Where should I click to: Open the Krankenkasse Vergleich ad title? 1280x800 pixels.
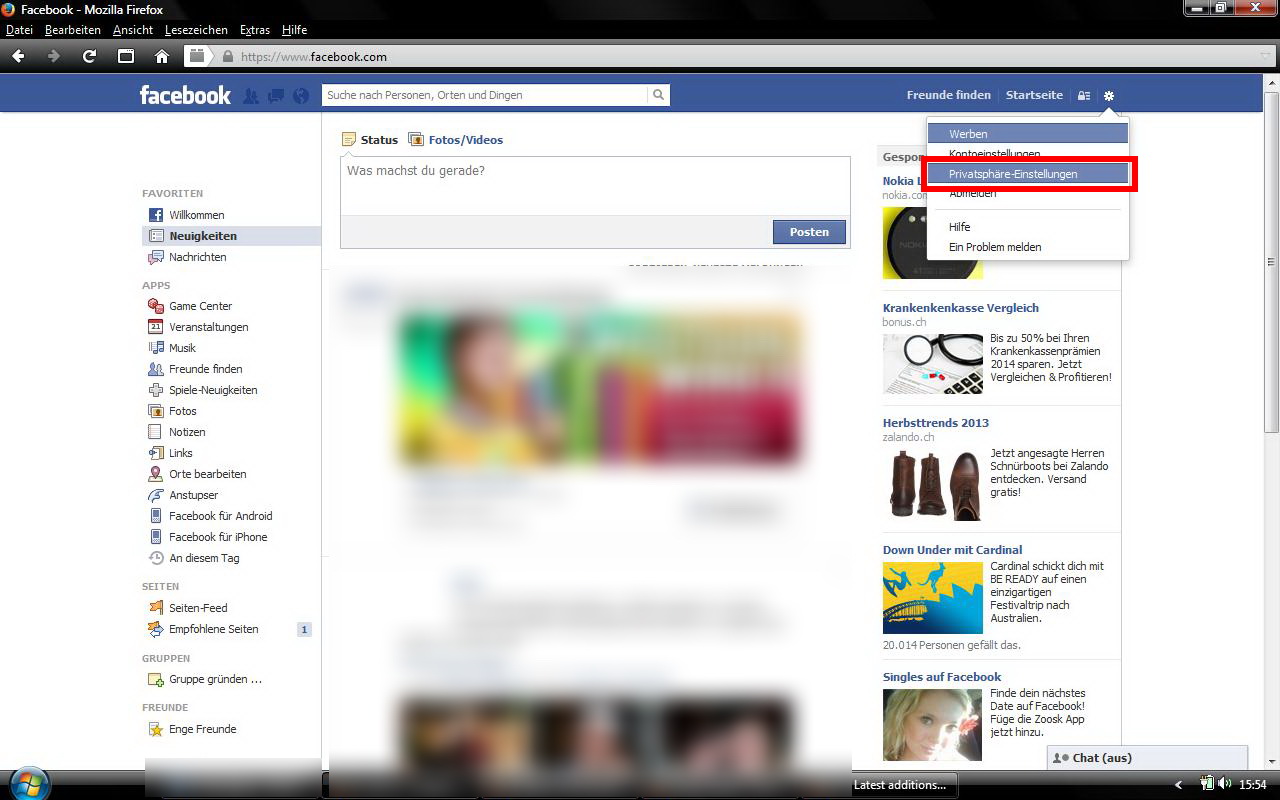[x=961, y=308]
